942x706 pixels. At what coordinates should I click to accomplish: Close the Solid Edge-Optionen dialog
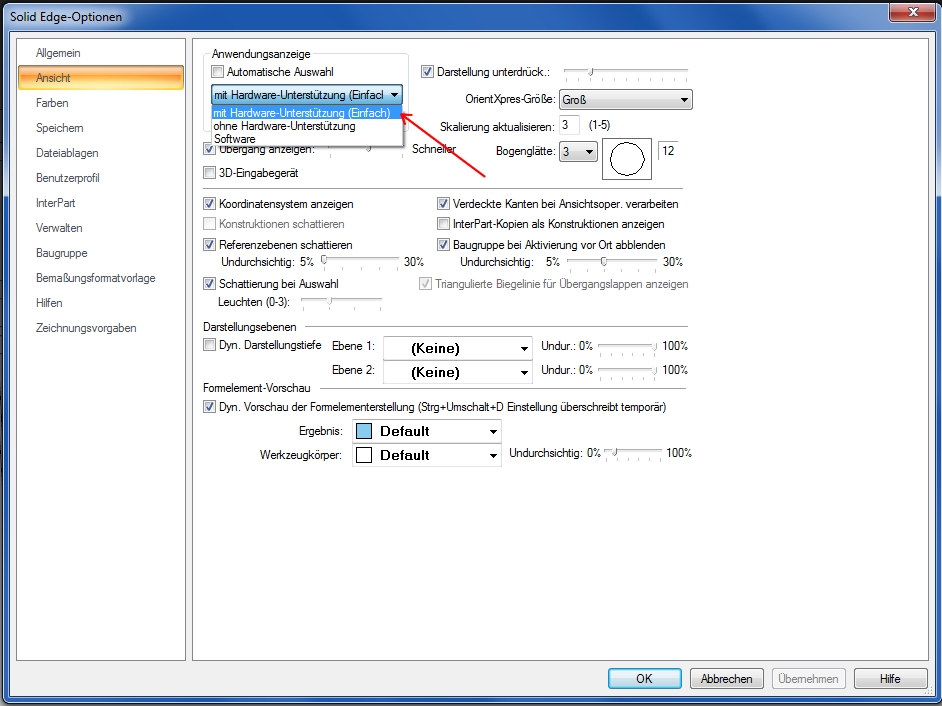pyautogui.click(x=913, y=11)
